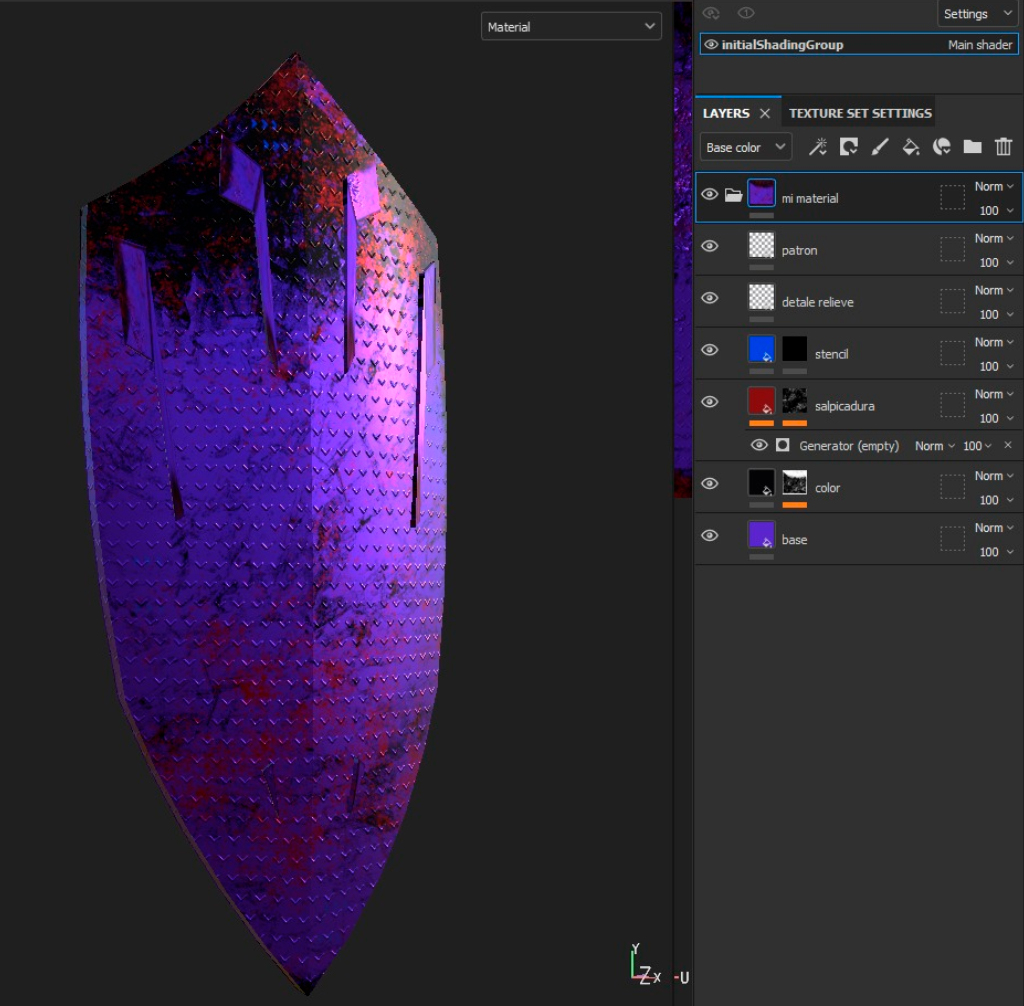Hide the salpicadura layer
The image size is (1024, 1006).
(x=710, y=402)
